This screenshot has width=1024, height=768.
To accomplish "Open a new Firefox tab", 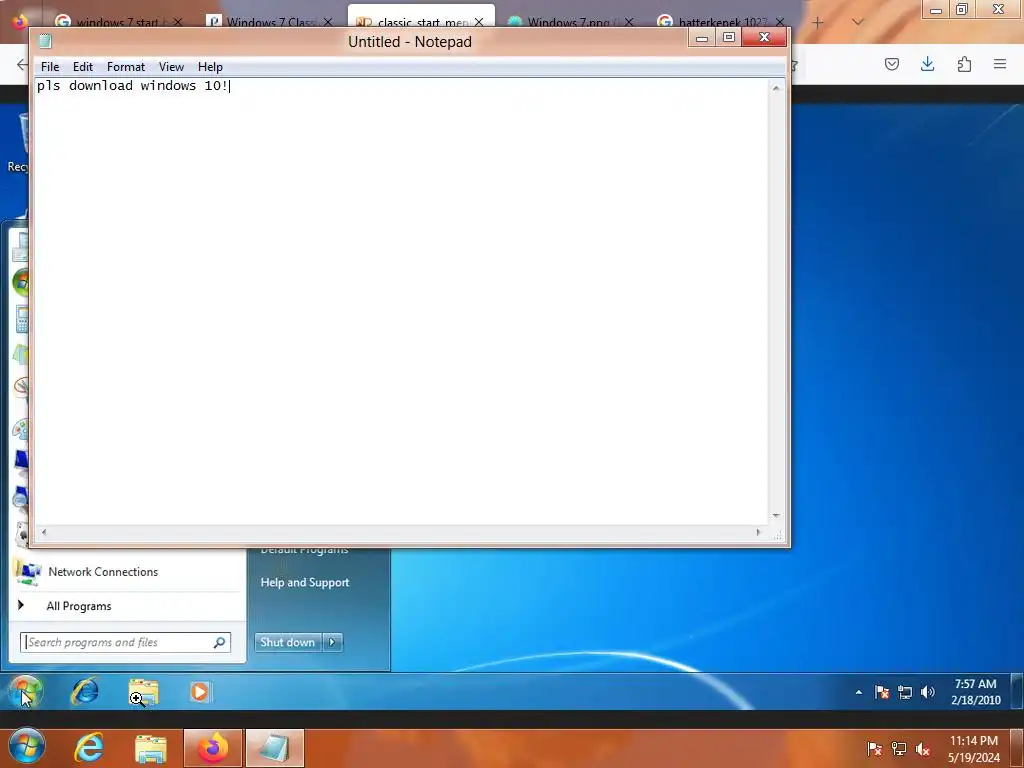I will tap(818, 22).
